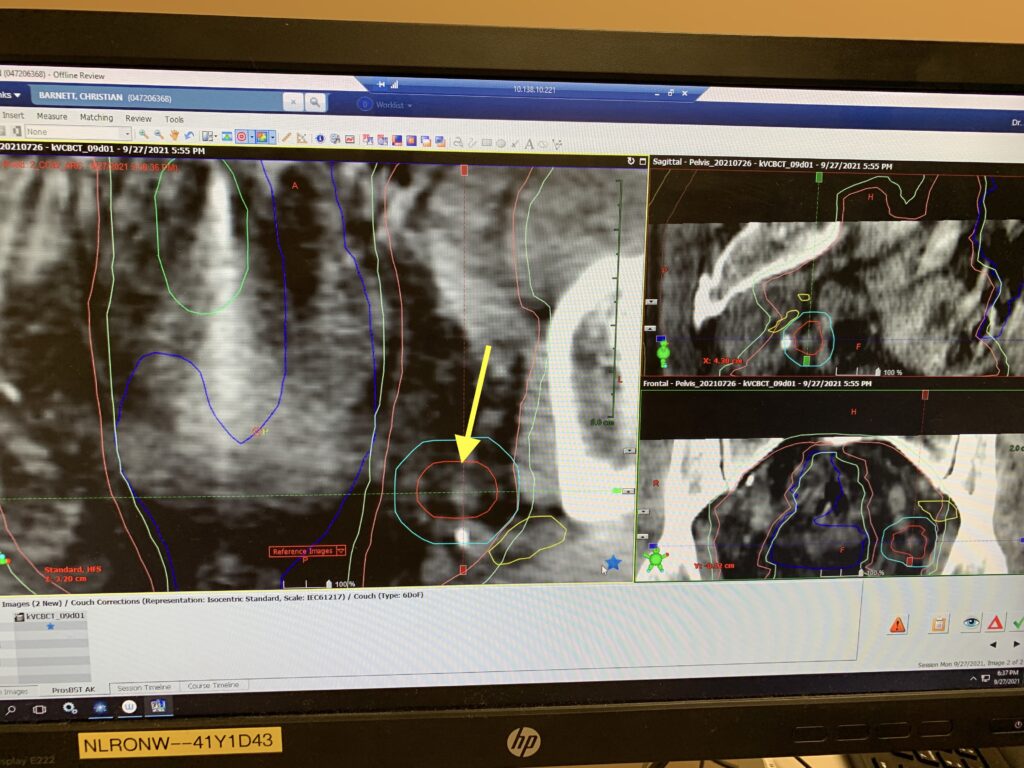
Task: Close patient BARNETT, CHRISTIAN with X button
Action: (x=293, y=101)
